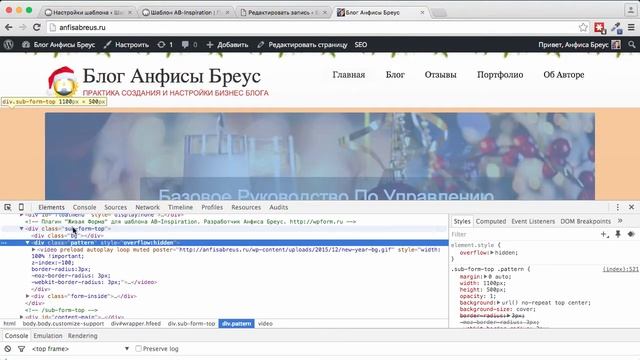
Task: Open the DOM Breakpoints tab
Action: pyautogui.click(x=586, y=221)
